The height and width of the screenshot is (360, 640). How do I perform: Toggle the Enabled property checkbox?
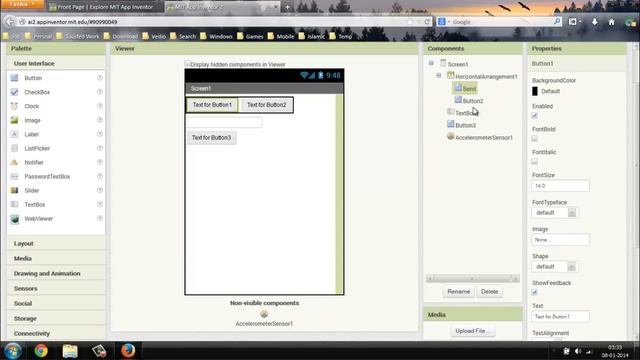[535, 116]
